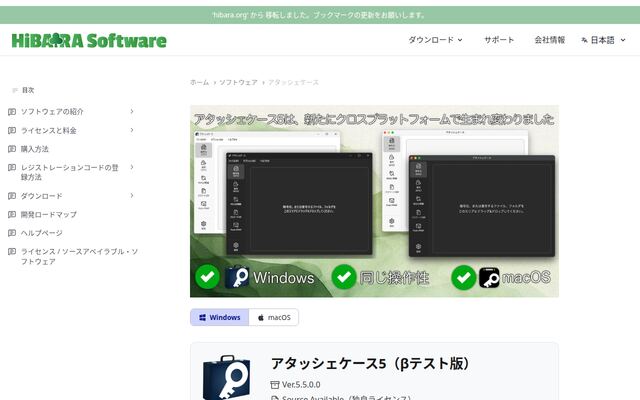The height and width of the screenshot is (400, 640).
Task: Click the green checkmark beside 同じ操作性
Action: pyautogui.click(x=344, y=277)
